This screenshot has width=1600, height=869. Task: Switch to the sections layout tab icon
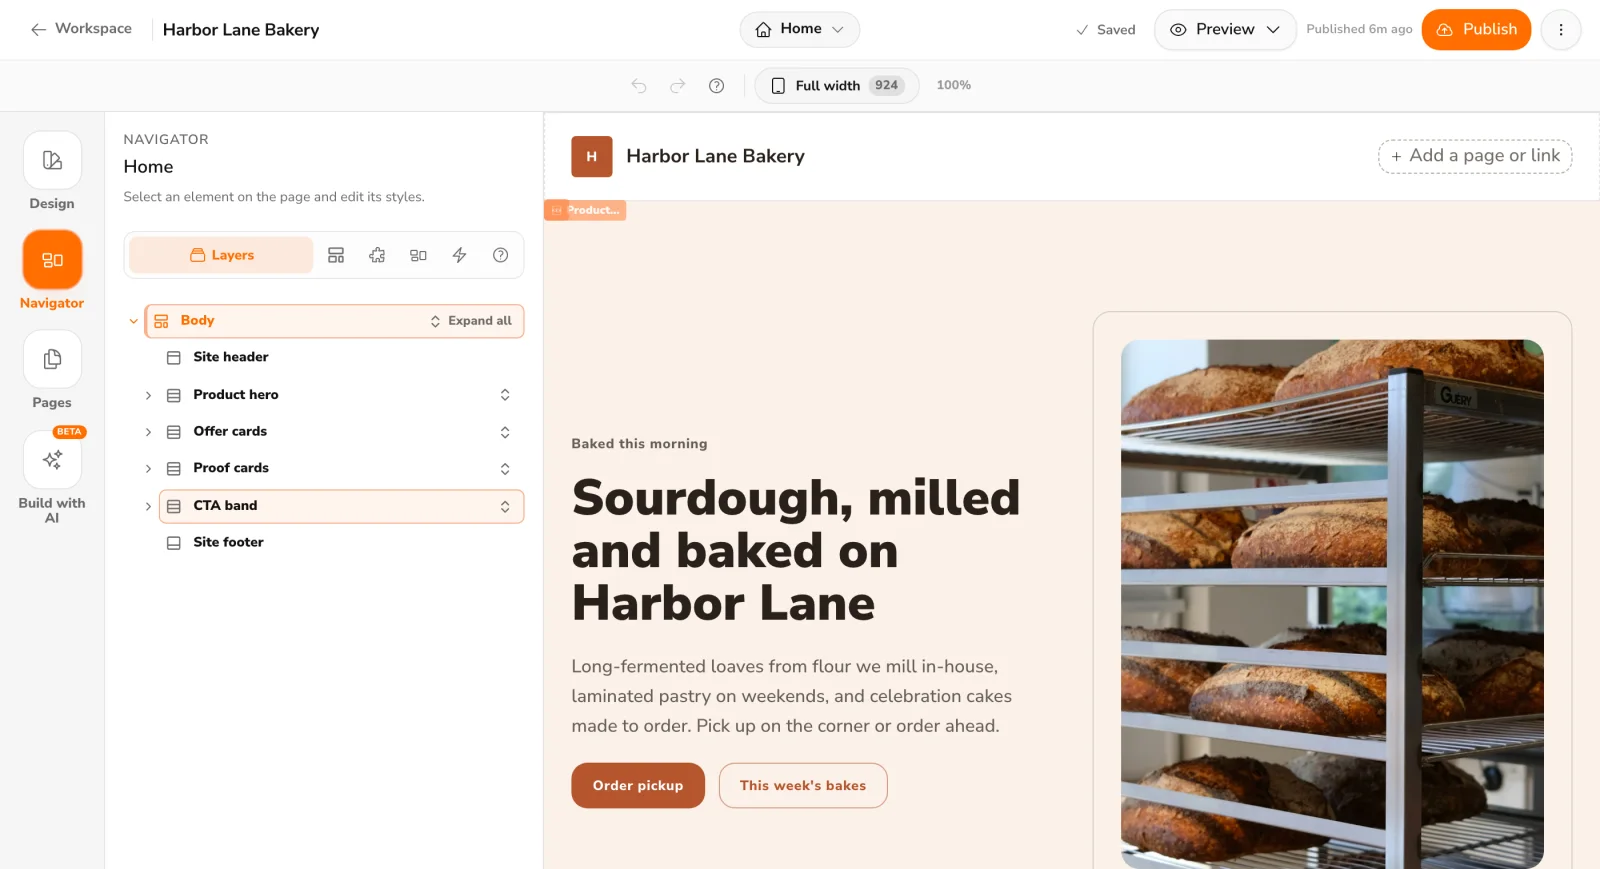pyautogui.click(x=336, y=255)
